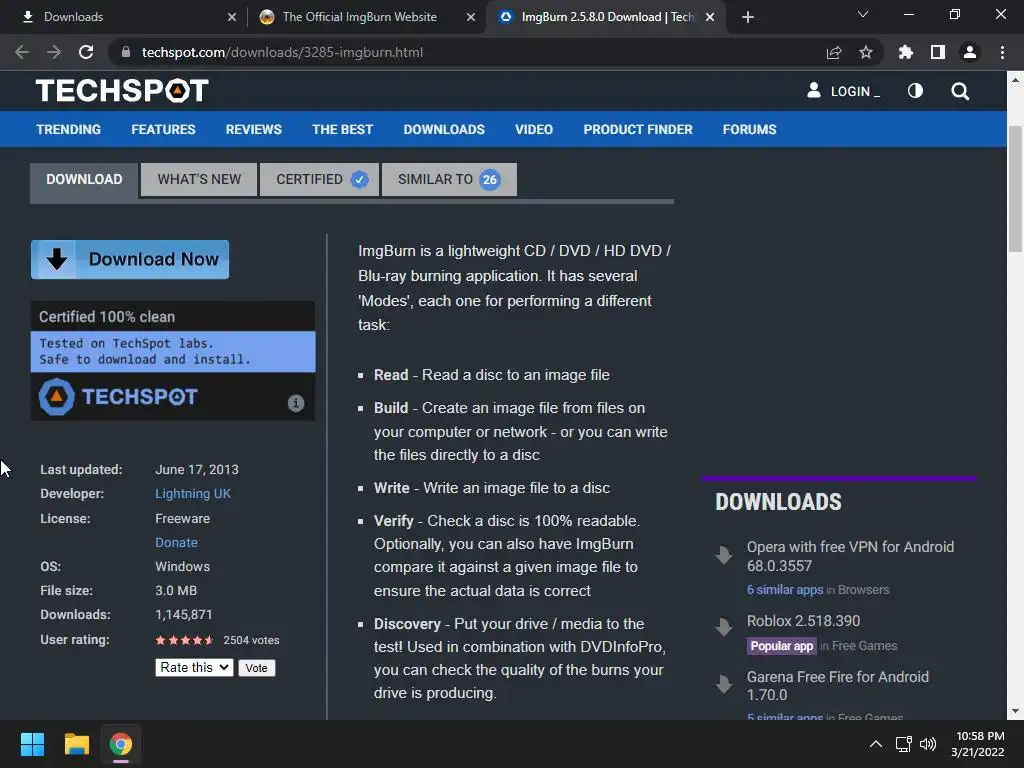Open PRODUCT FINDER nav item
The height and width of the screenshot is (768, 1024).
pyautogui.click(x=638, y=129)
